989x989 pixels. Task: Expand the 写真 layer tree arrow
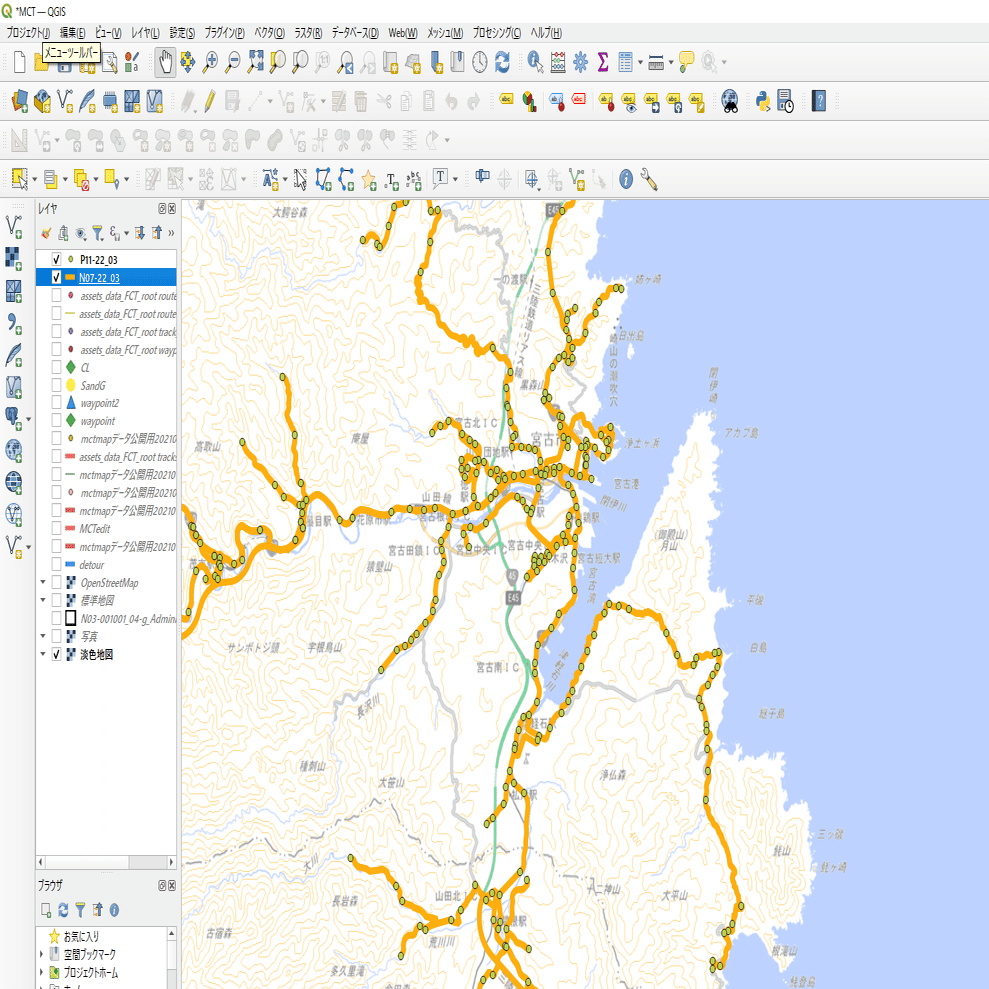[43, 636]
